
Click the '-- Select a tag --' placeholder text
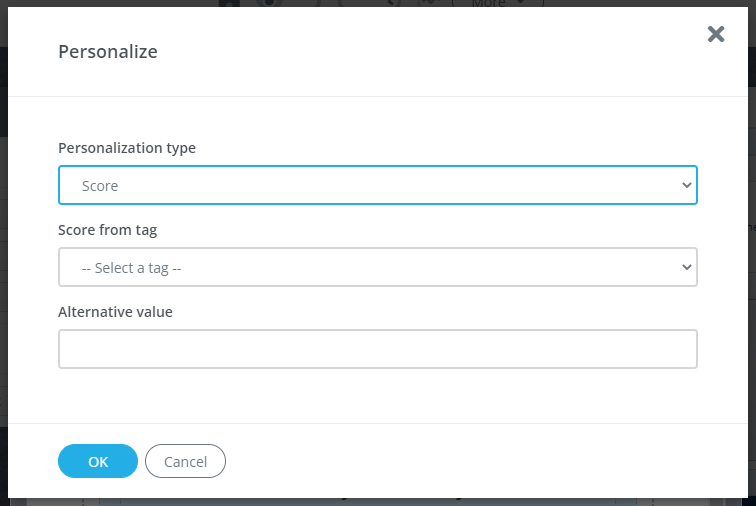[x=132, y=268]
